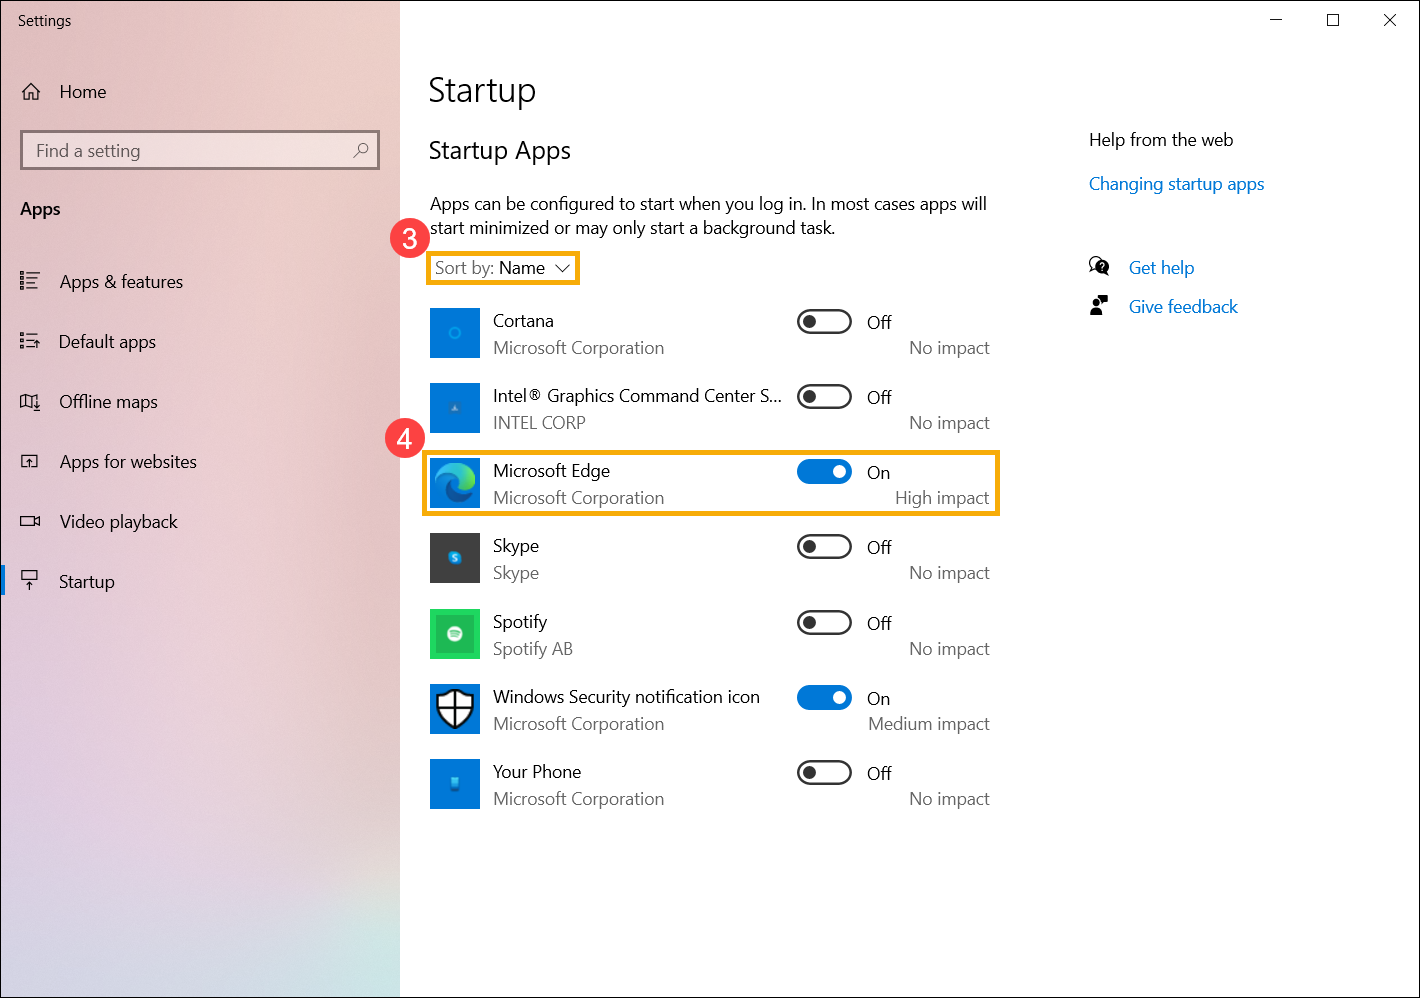Click the Windows Security shield icon
The width and height of the screenshot is (1420, 998).
(x=455, y=709)
